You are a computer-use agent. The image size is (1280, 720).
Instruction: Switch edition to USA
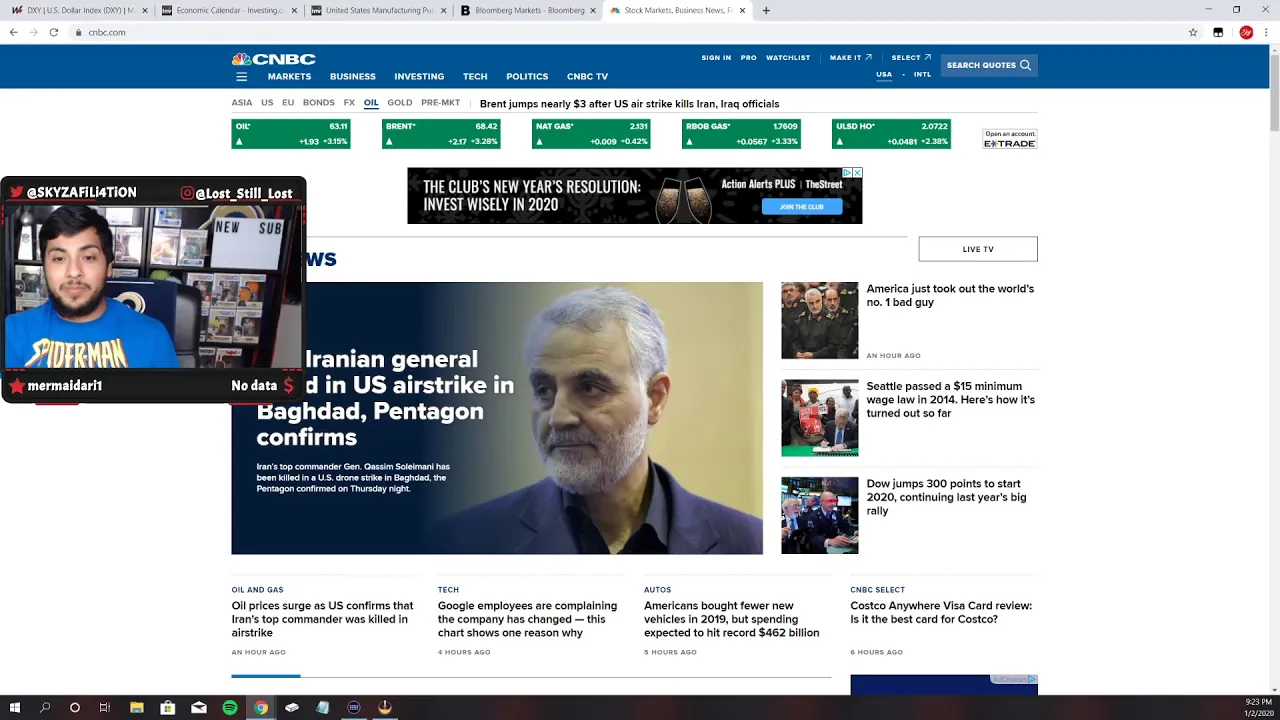(x=884, y=74)
